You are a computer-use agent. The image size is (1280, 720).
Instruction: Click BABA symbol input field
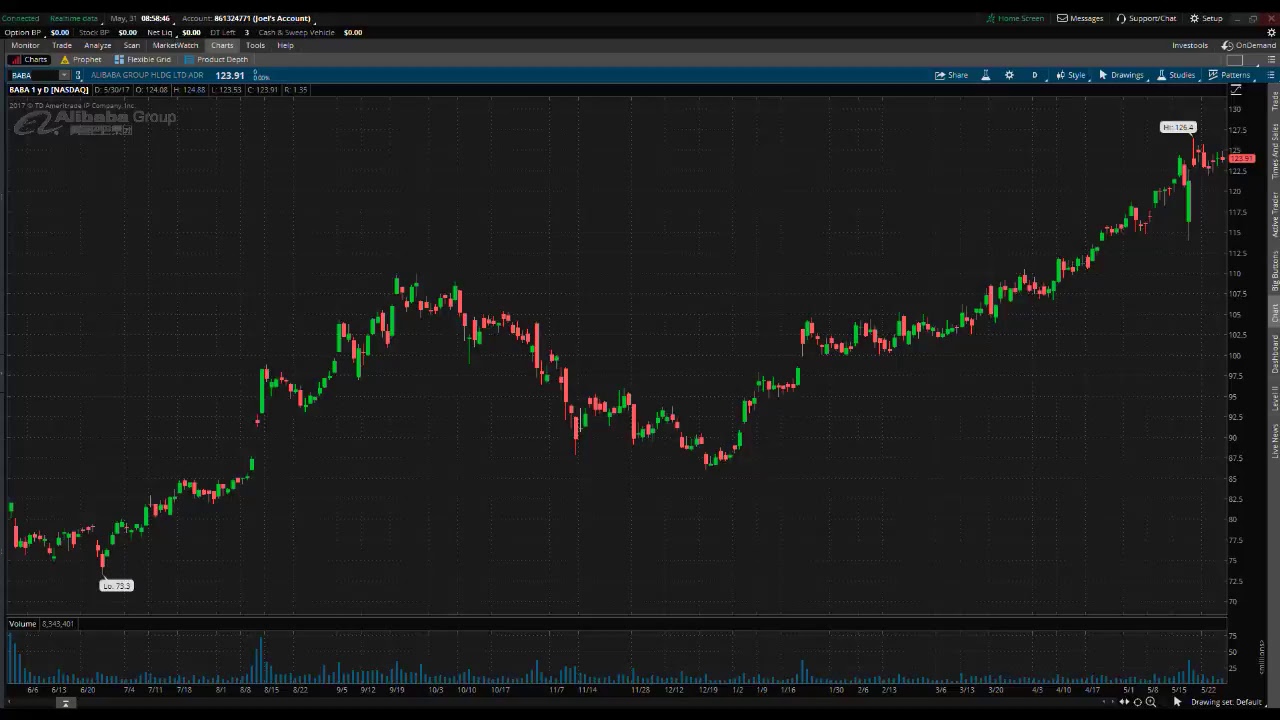tap(34, 75)
